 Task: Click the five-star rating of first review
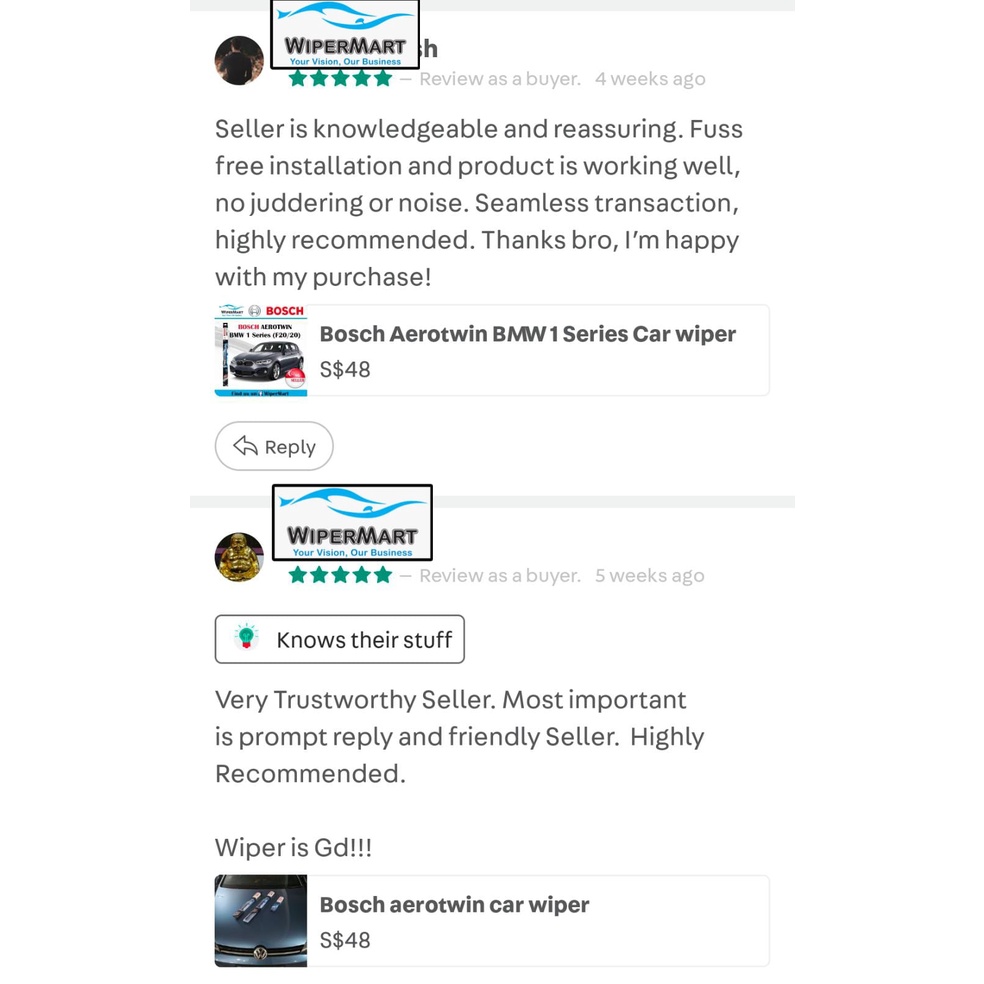(341, 79)
